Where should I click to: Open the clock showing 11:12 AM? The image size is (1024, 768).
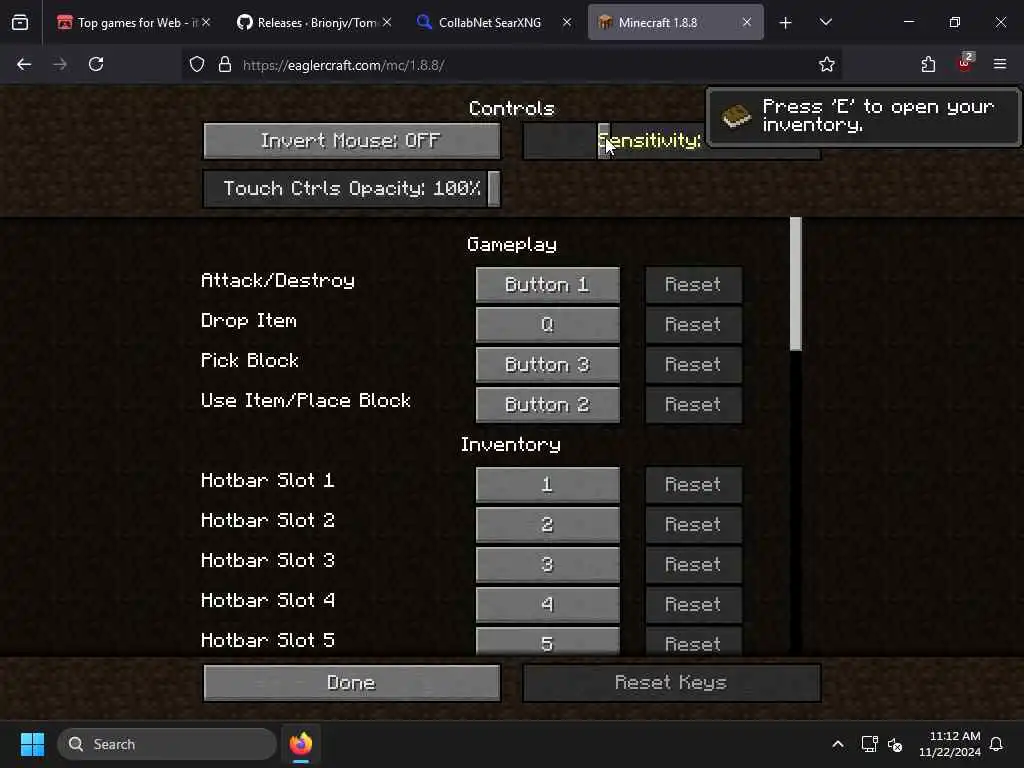[x=950, y=744]
